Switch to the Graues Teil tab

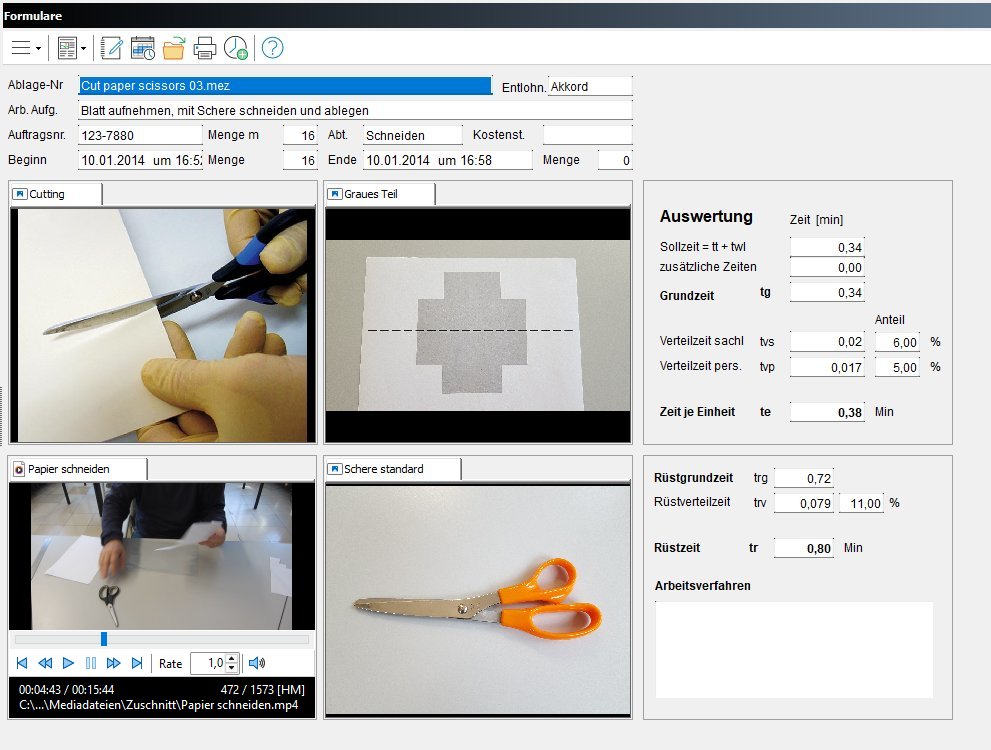(x=379, y=194)
